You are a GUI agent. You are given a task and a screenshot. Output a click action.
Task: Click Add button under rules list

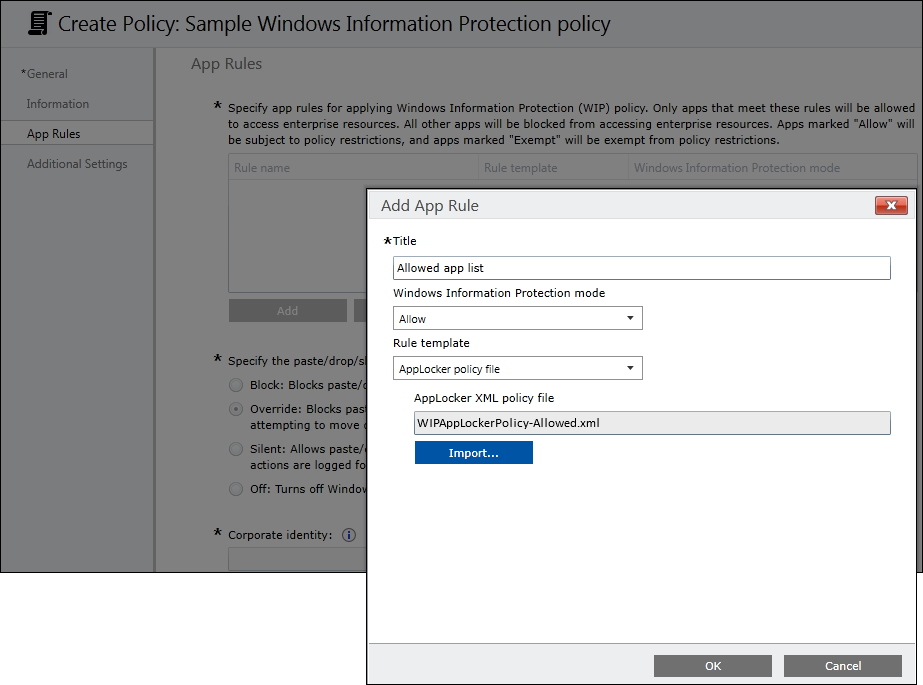coord(287,311)
